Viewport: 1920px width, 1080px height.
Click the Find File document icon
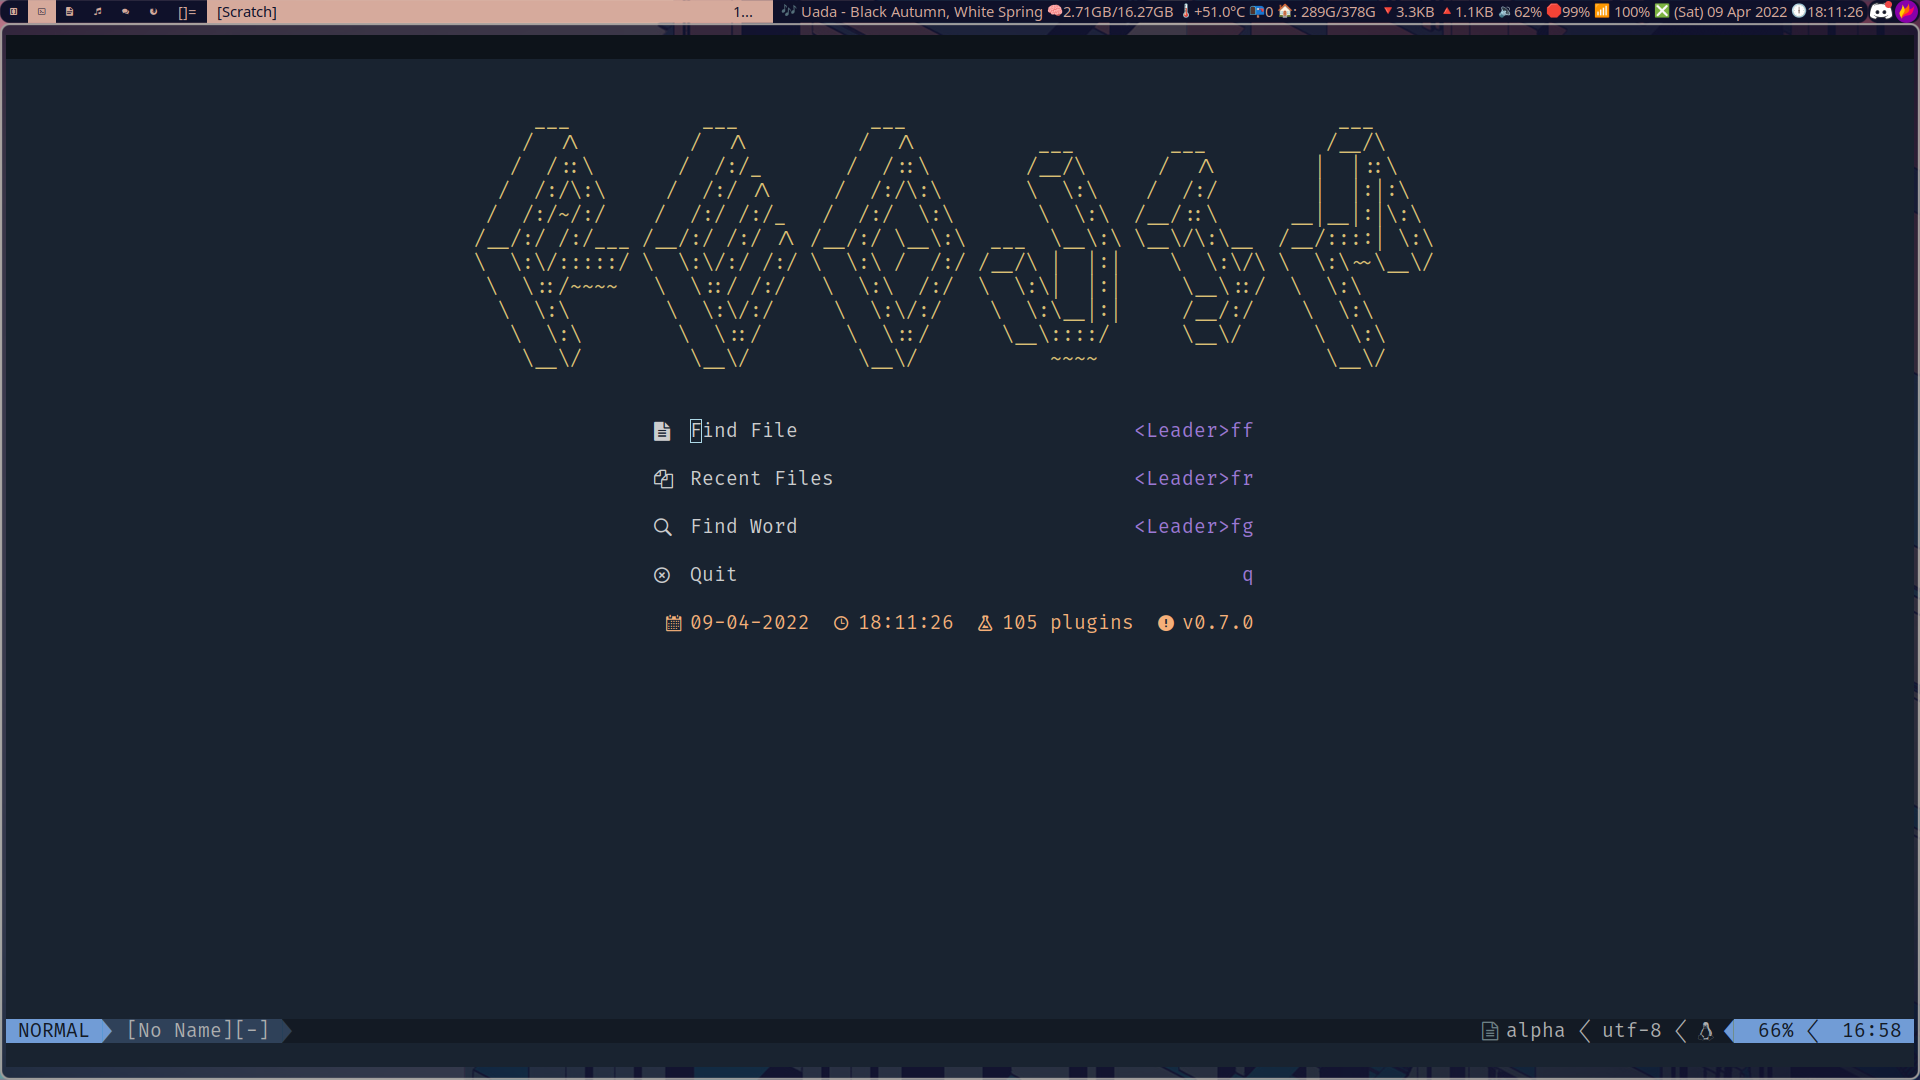coord(662,431)
